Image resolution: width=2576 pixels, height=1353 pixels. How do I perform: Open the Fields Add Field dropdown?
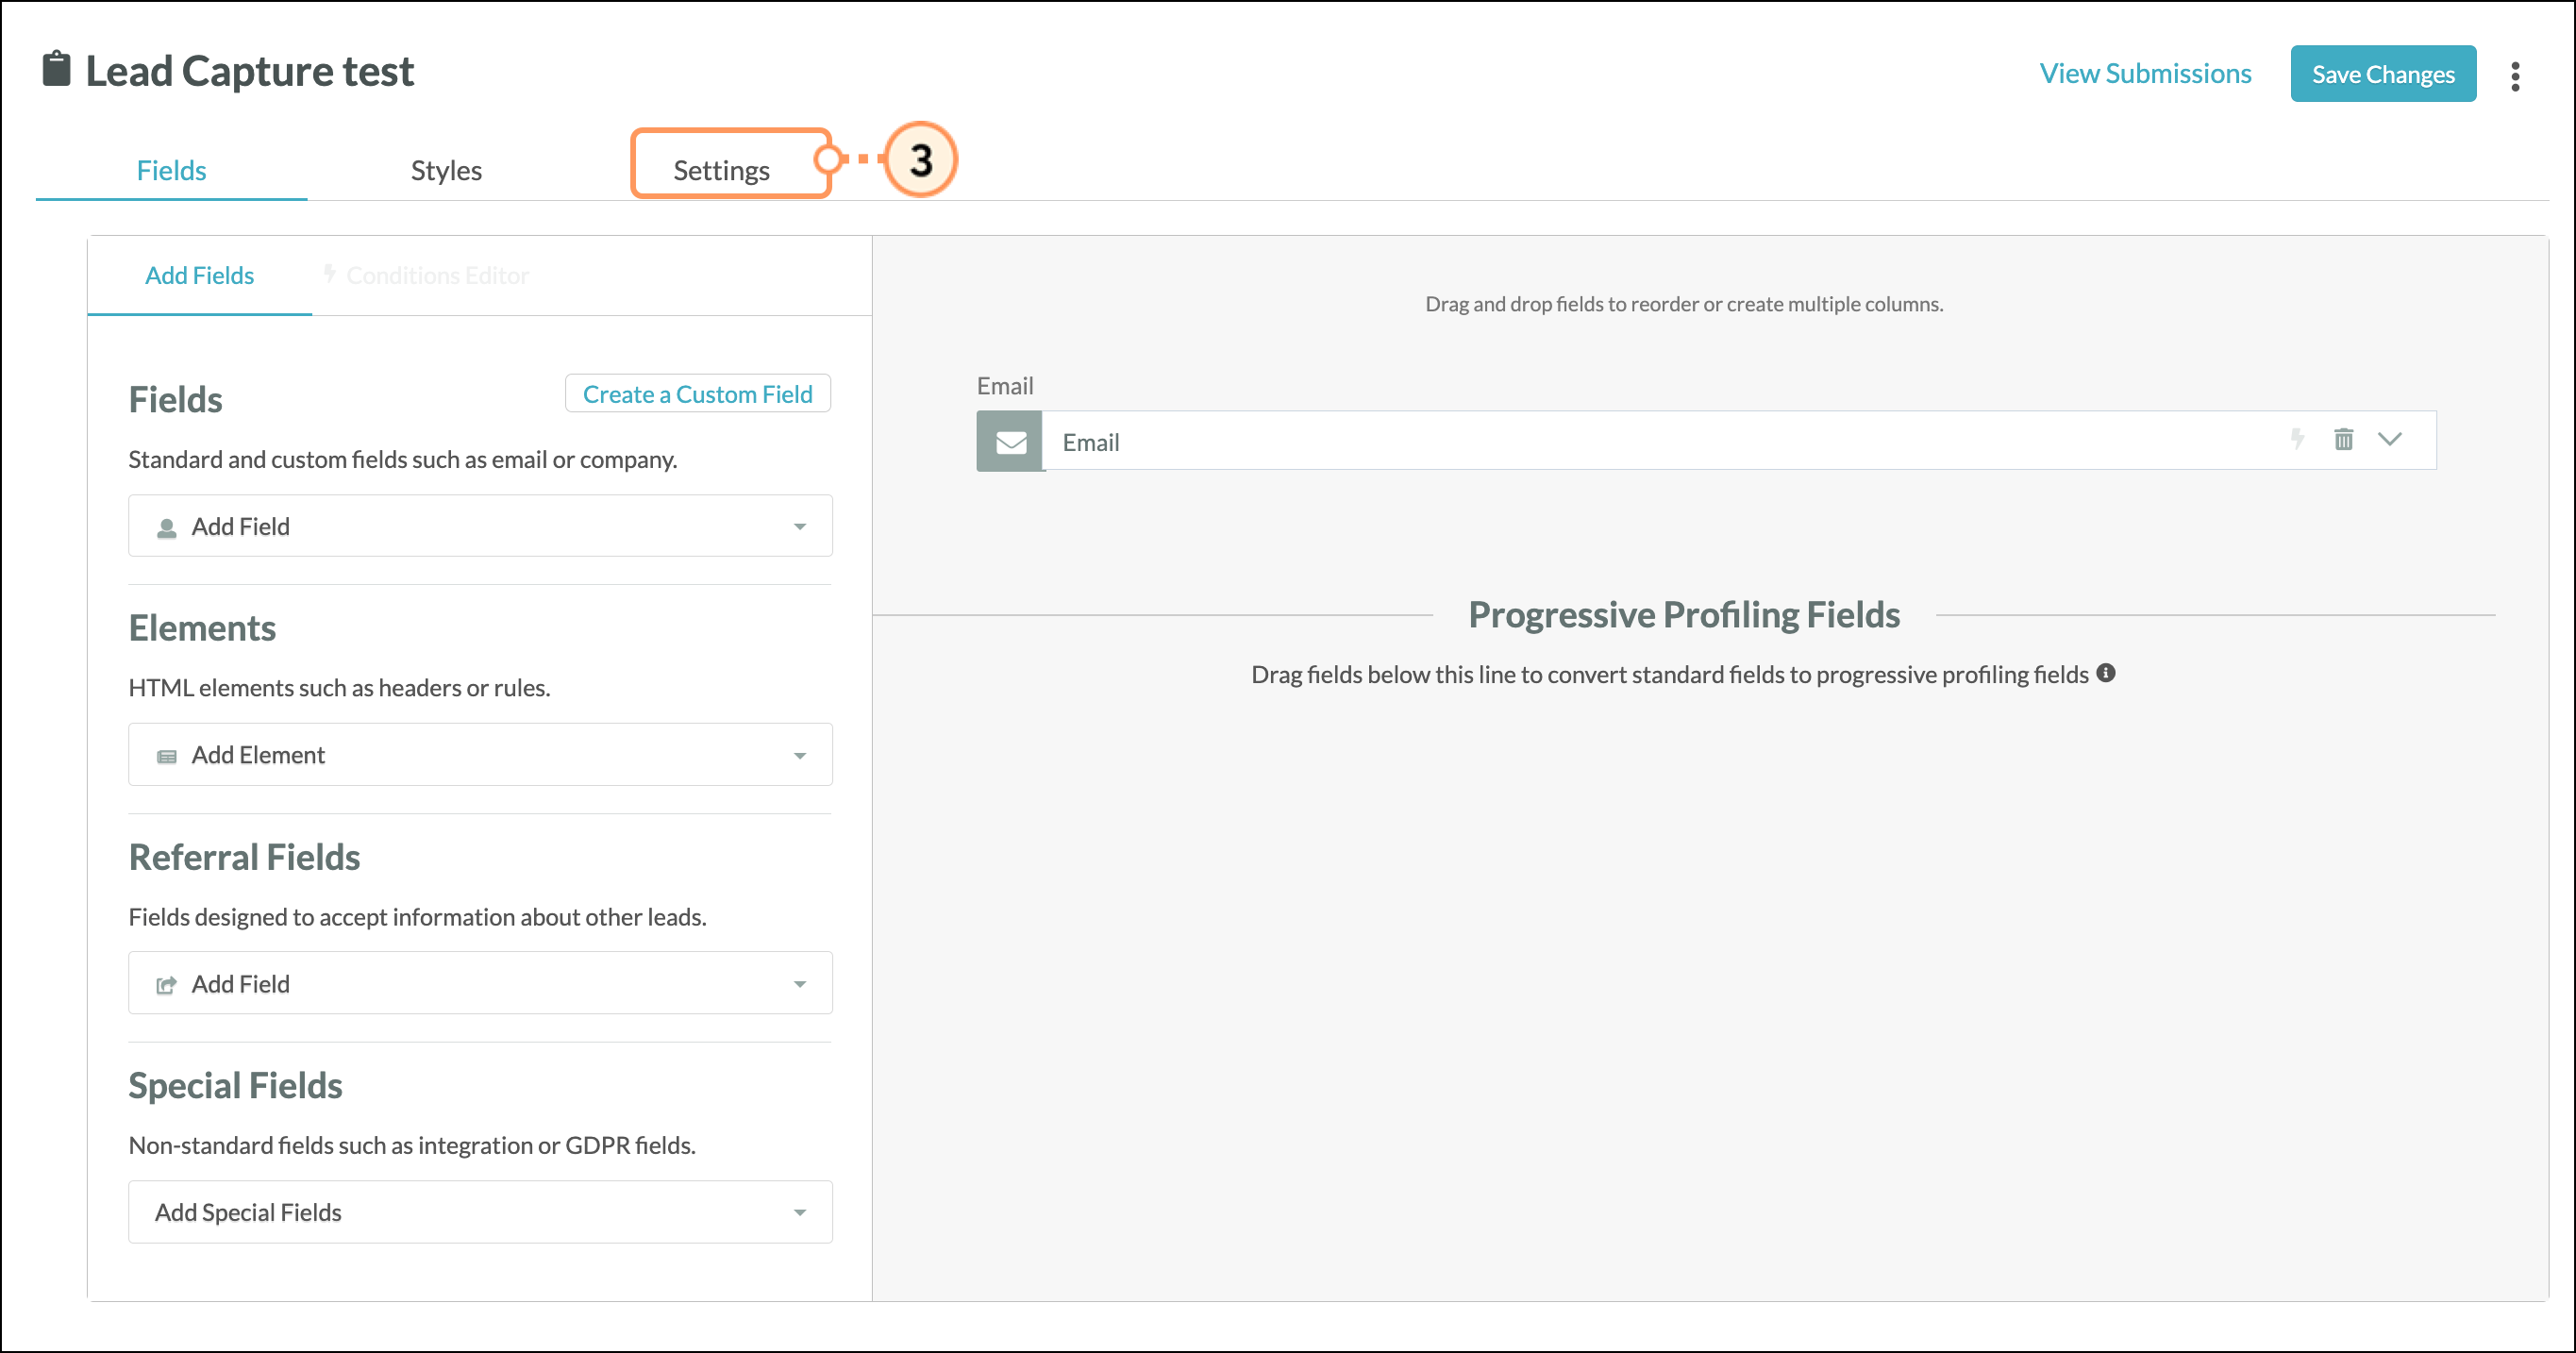click(480, 526)
